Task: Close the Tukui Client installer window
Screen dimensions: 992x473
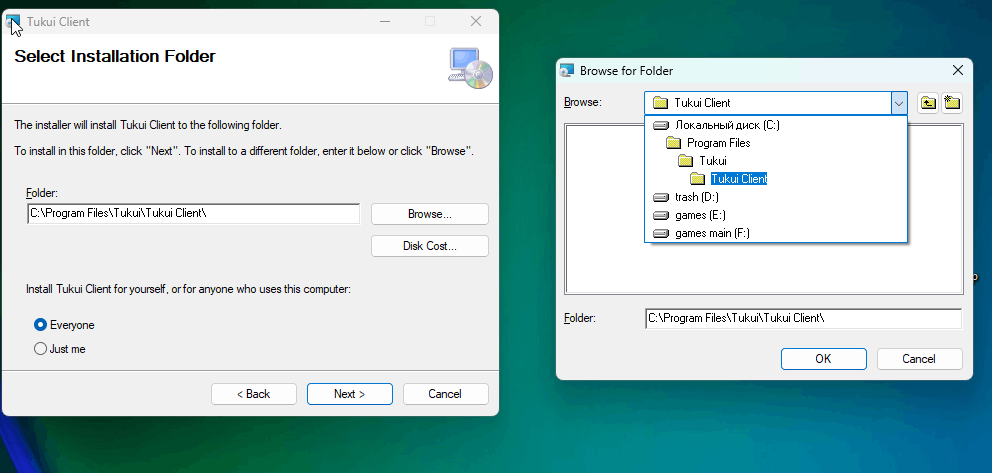Action: 476,22
